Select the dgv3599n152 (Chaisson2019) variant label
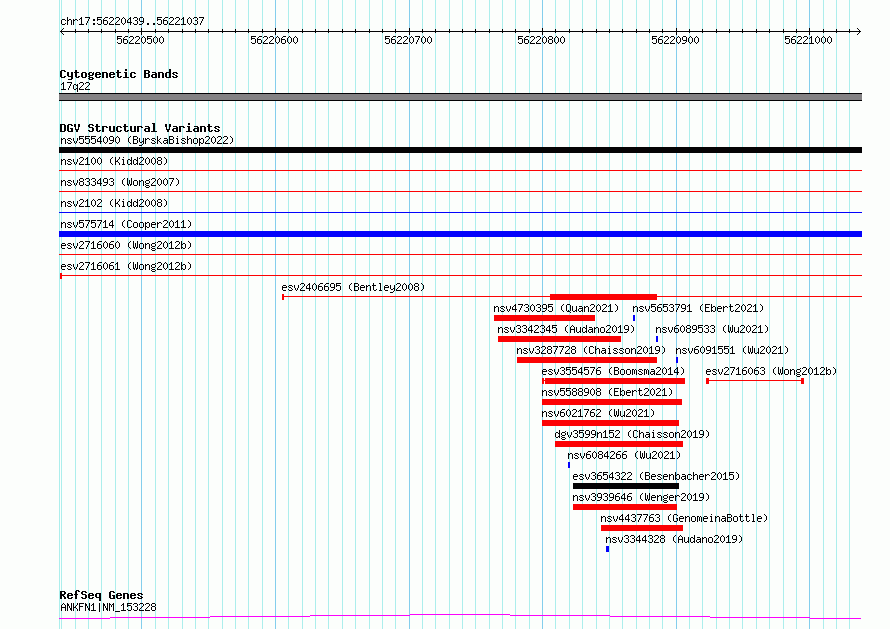The width and height of the screenshot is (890, 629). point(631,434)
